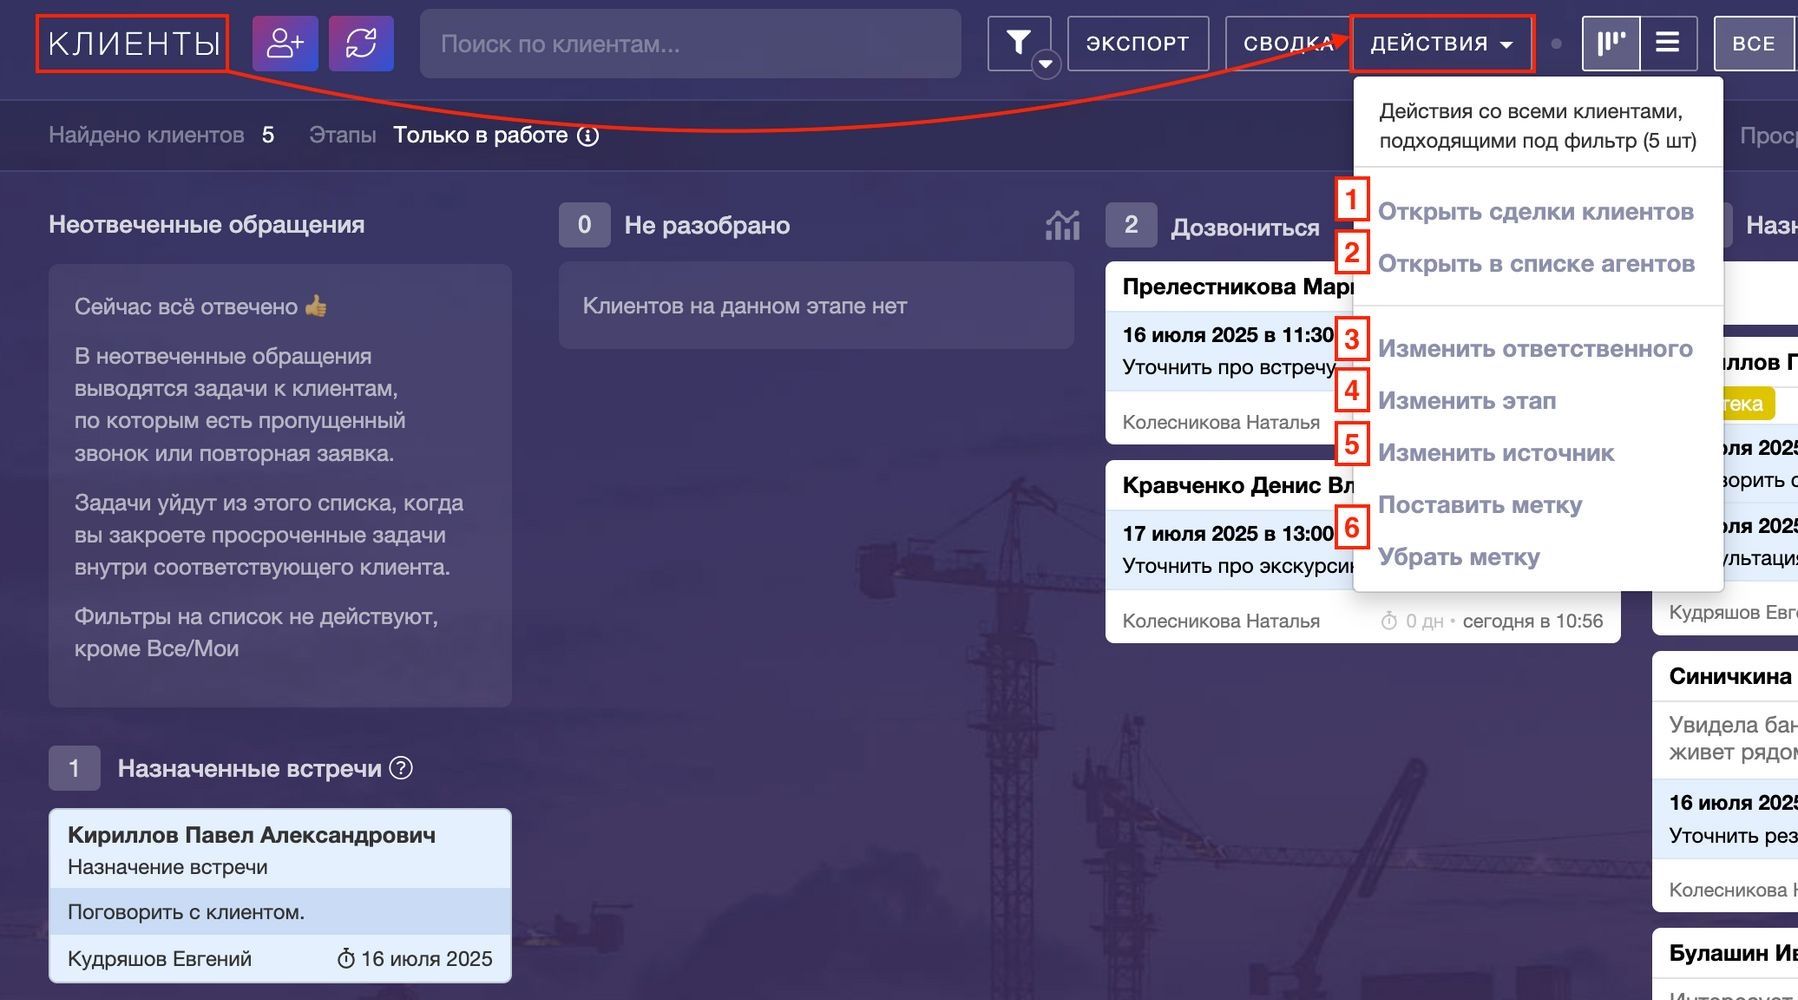
Task: Open the ДЕЙСТВИЯ dropdown menu
Action: pos(1442,43)
